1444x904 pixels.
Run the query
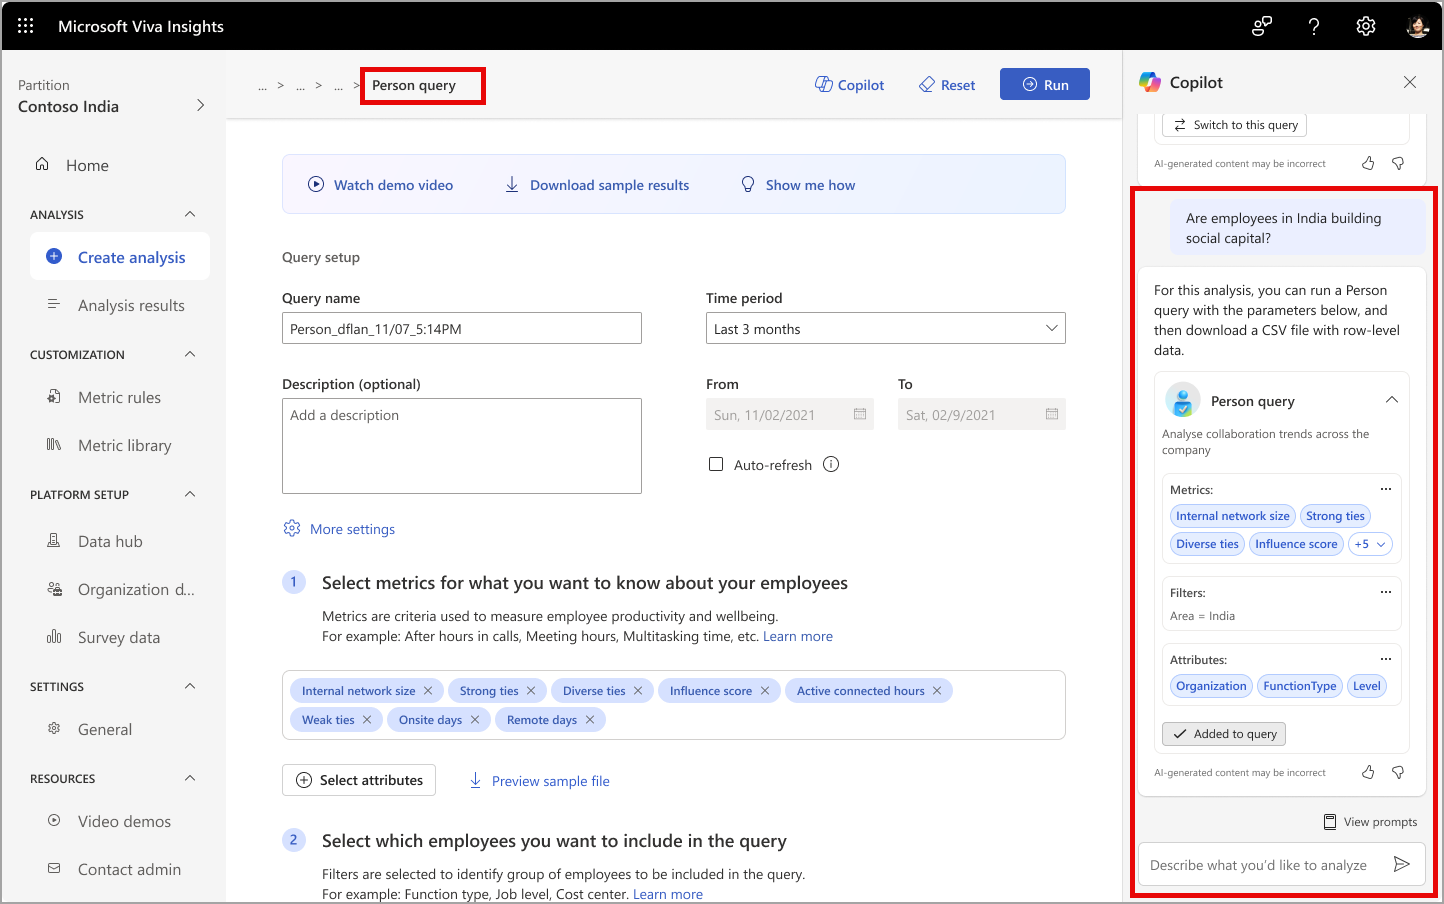tap(1045, 84)
